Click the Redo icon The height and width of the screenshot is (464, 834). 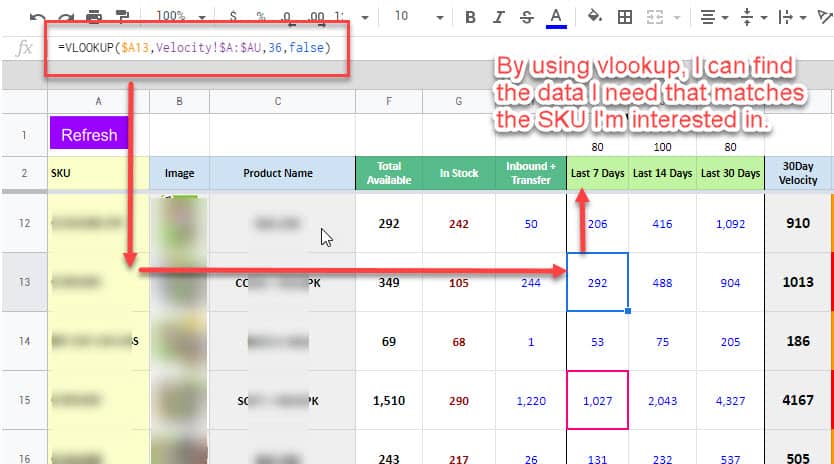point(66,17)
